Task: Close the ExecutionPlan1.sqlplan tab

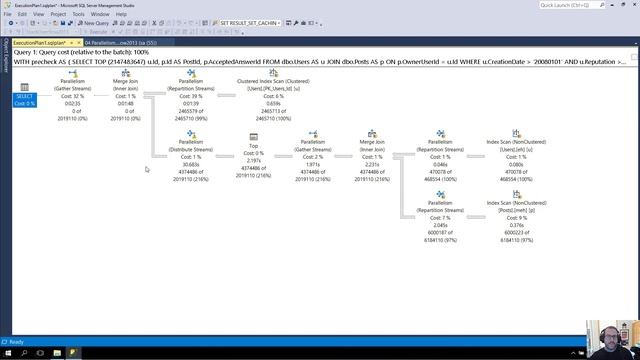Action: click(78, 42)
